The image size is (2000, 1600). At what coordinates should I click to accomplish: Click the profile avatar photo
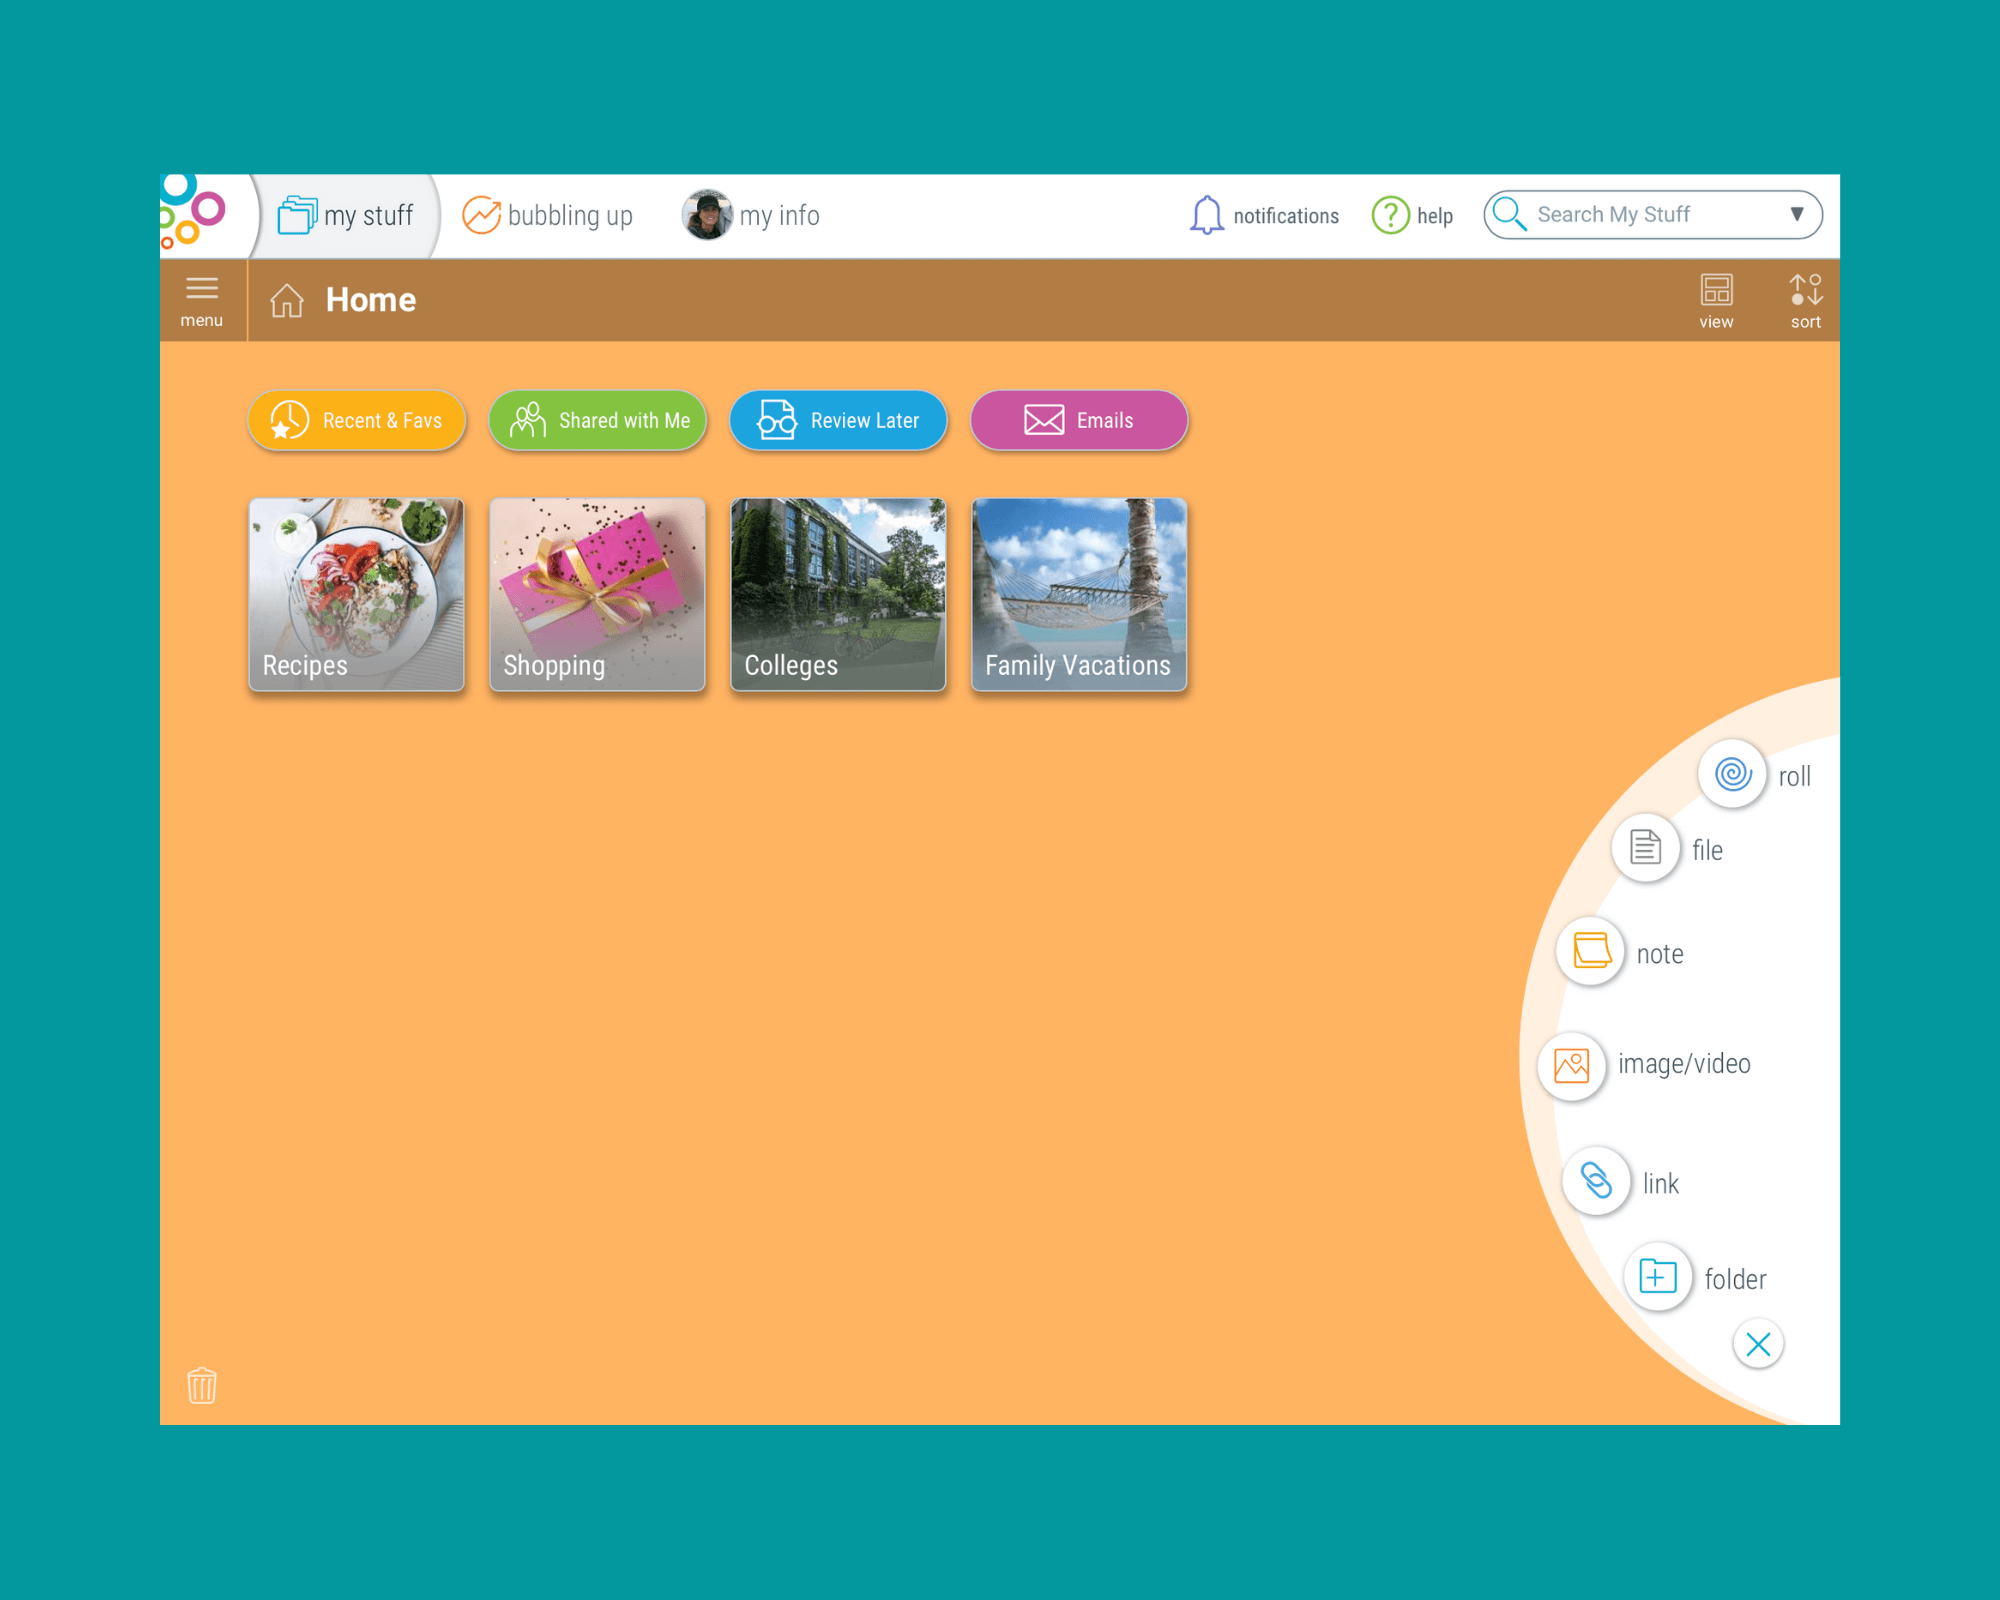click(707, 215)
